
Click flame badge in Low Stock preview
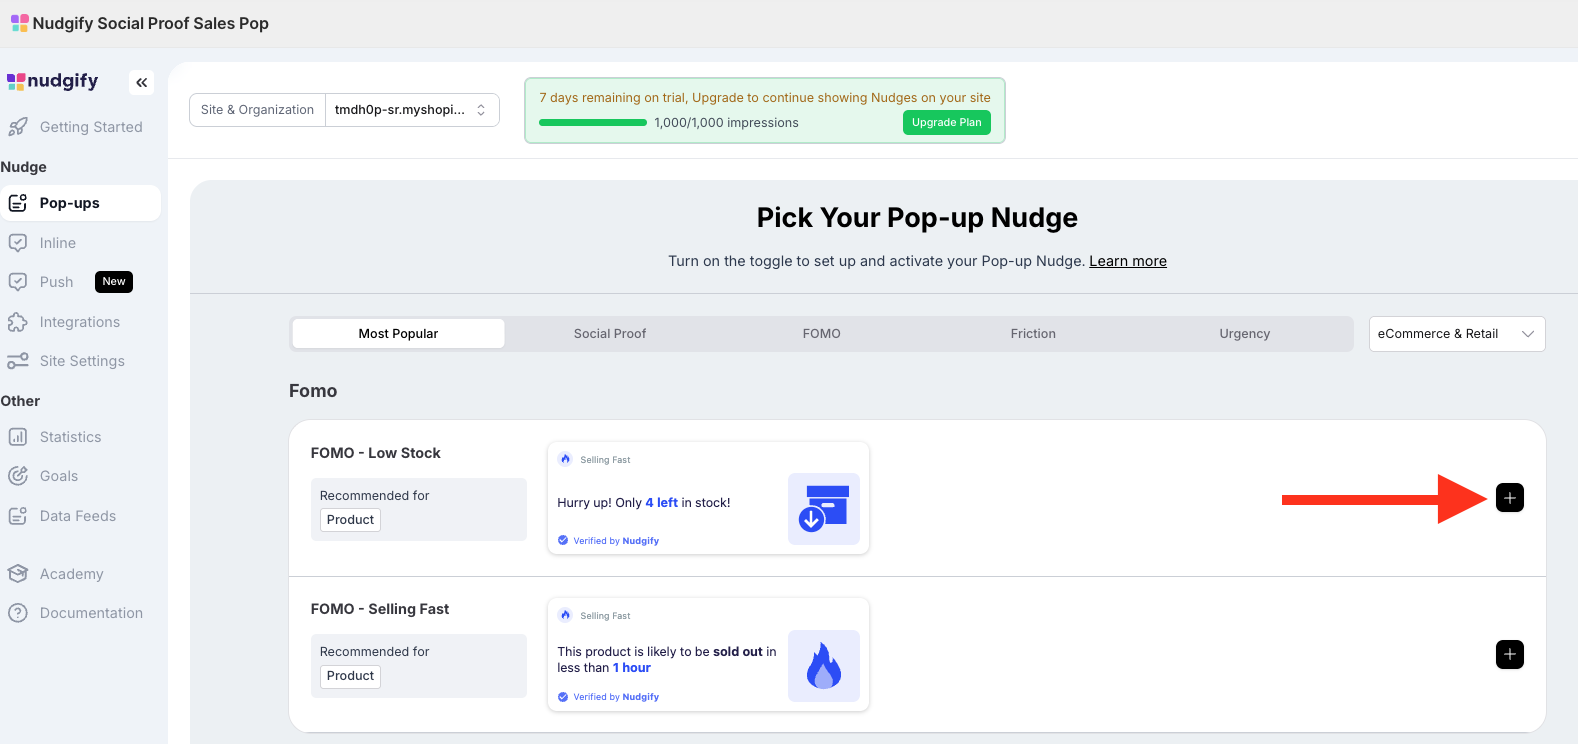[x=566, y=459]
